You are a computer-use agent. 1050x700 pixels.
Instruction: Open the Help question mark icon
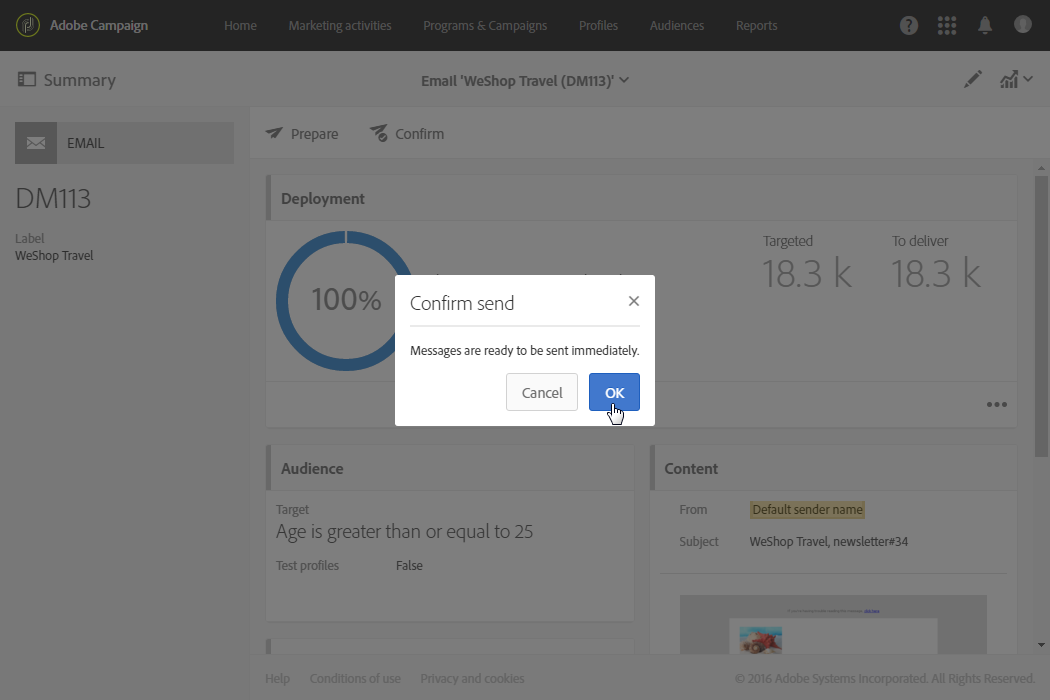pos(909,25)
